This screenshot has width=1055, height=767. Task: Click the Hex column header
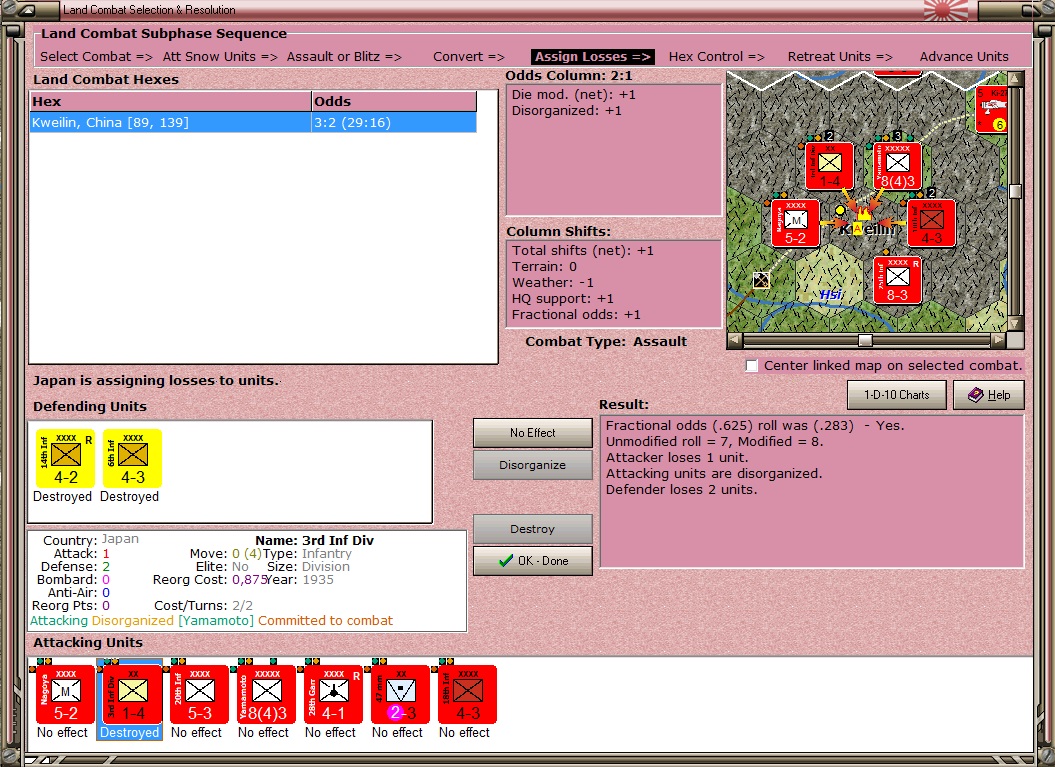point(170,102)
